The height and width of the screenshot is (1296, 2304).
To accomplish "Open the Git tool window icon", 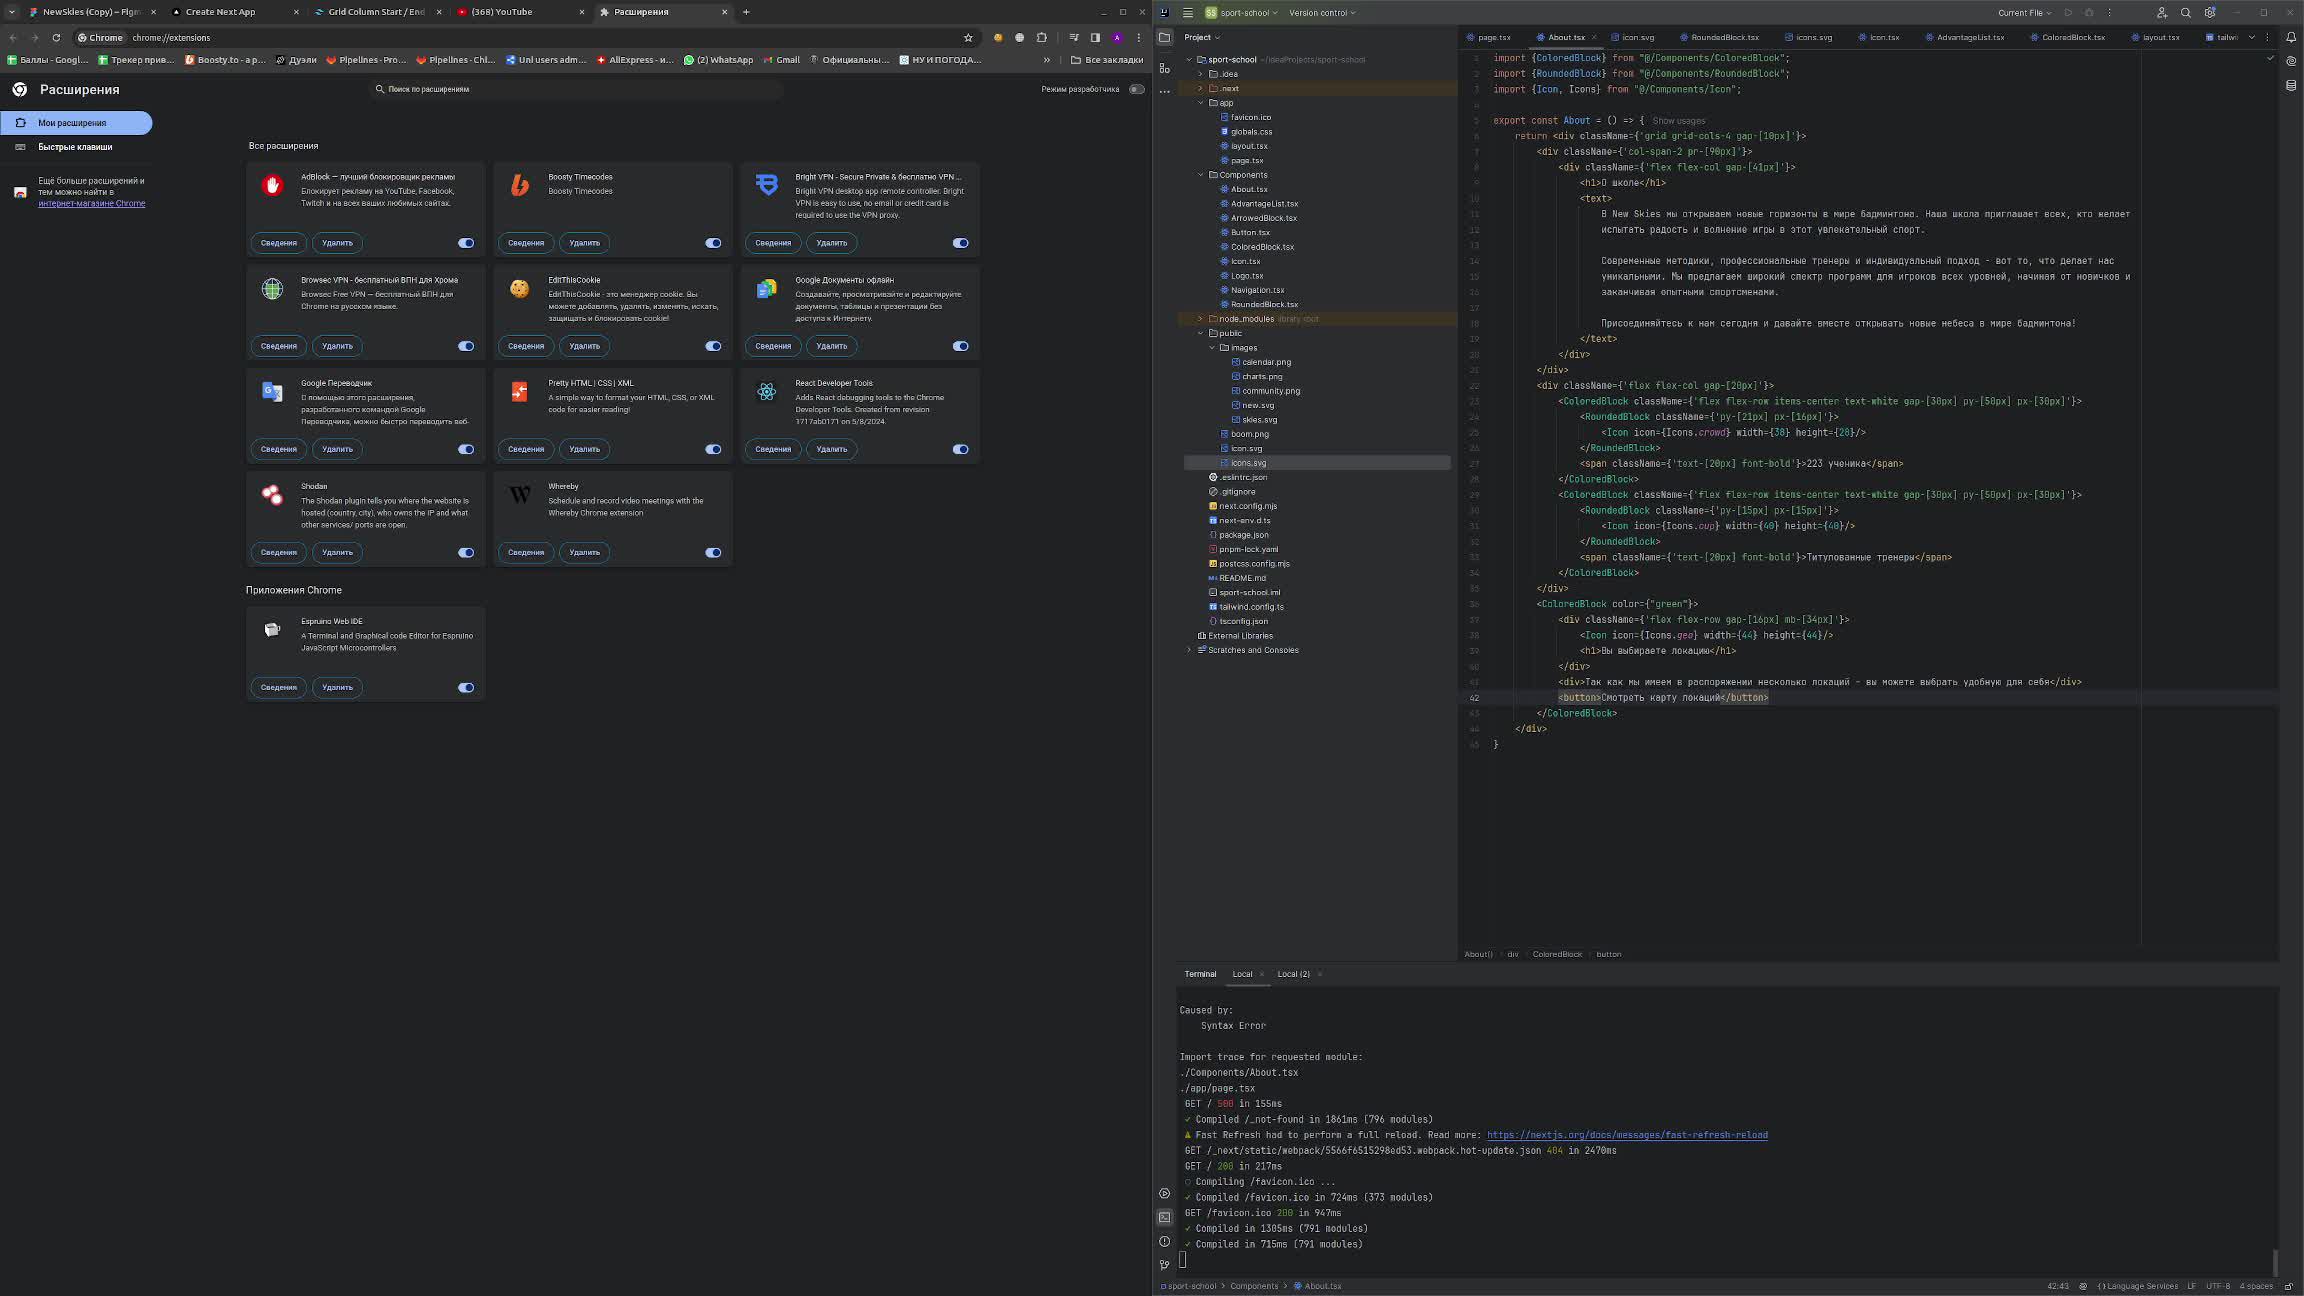I will point(1164,1265).
